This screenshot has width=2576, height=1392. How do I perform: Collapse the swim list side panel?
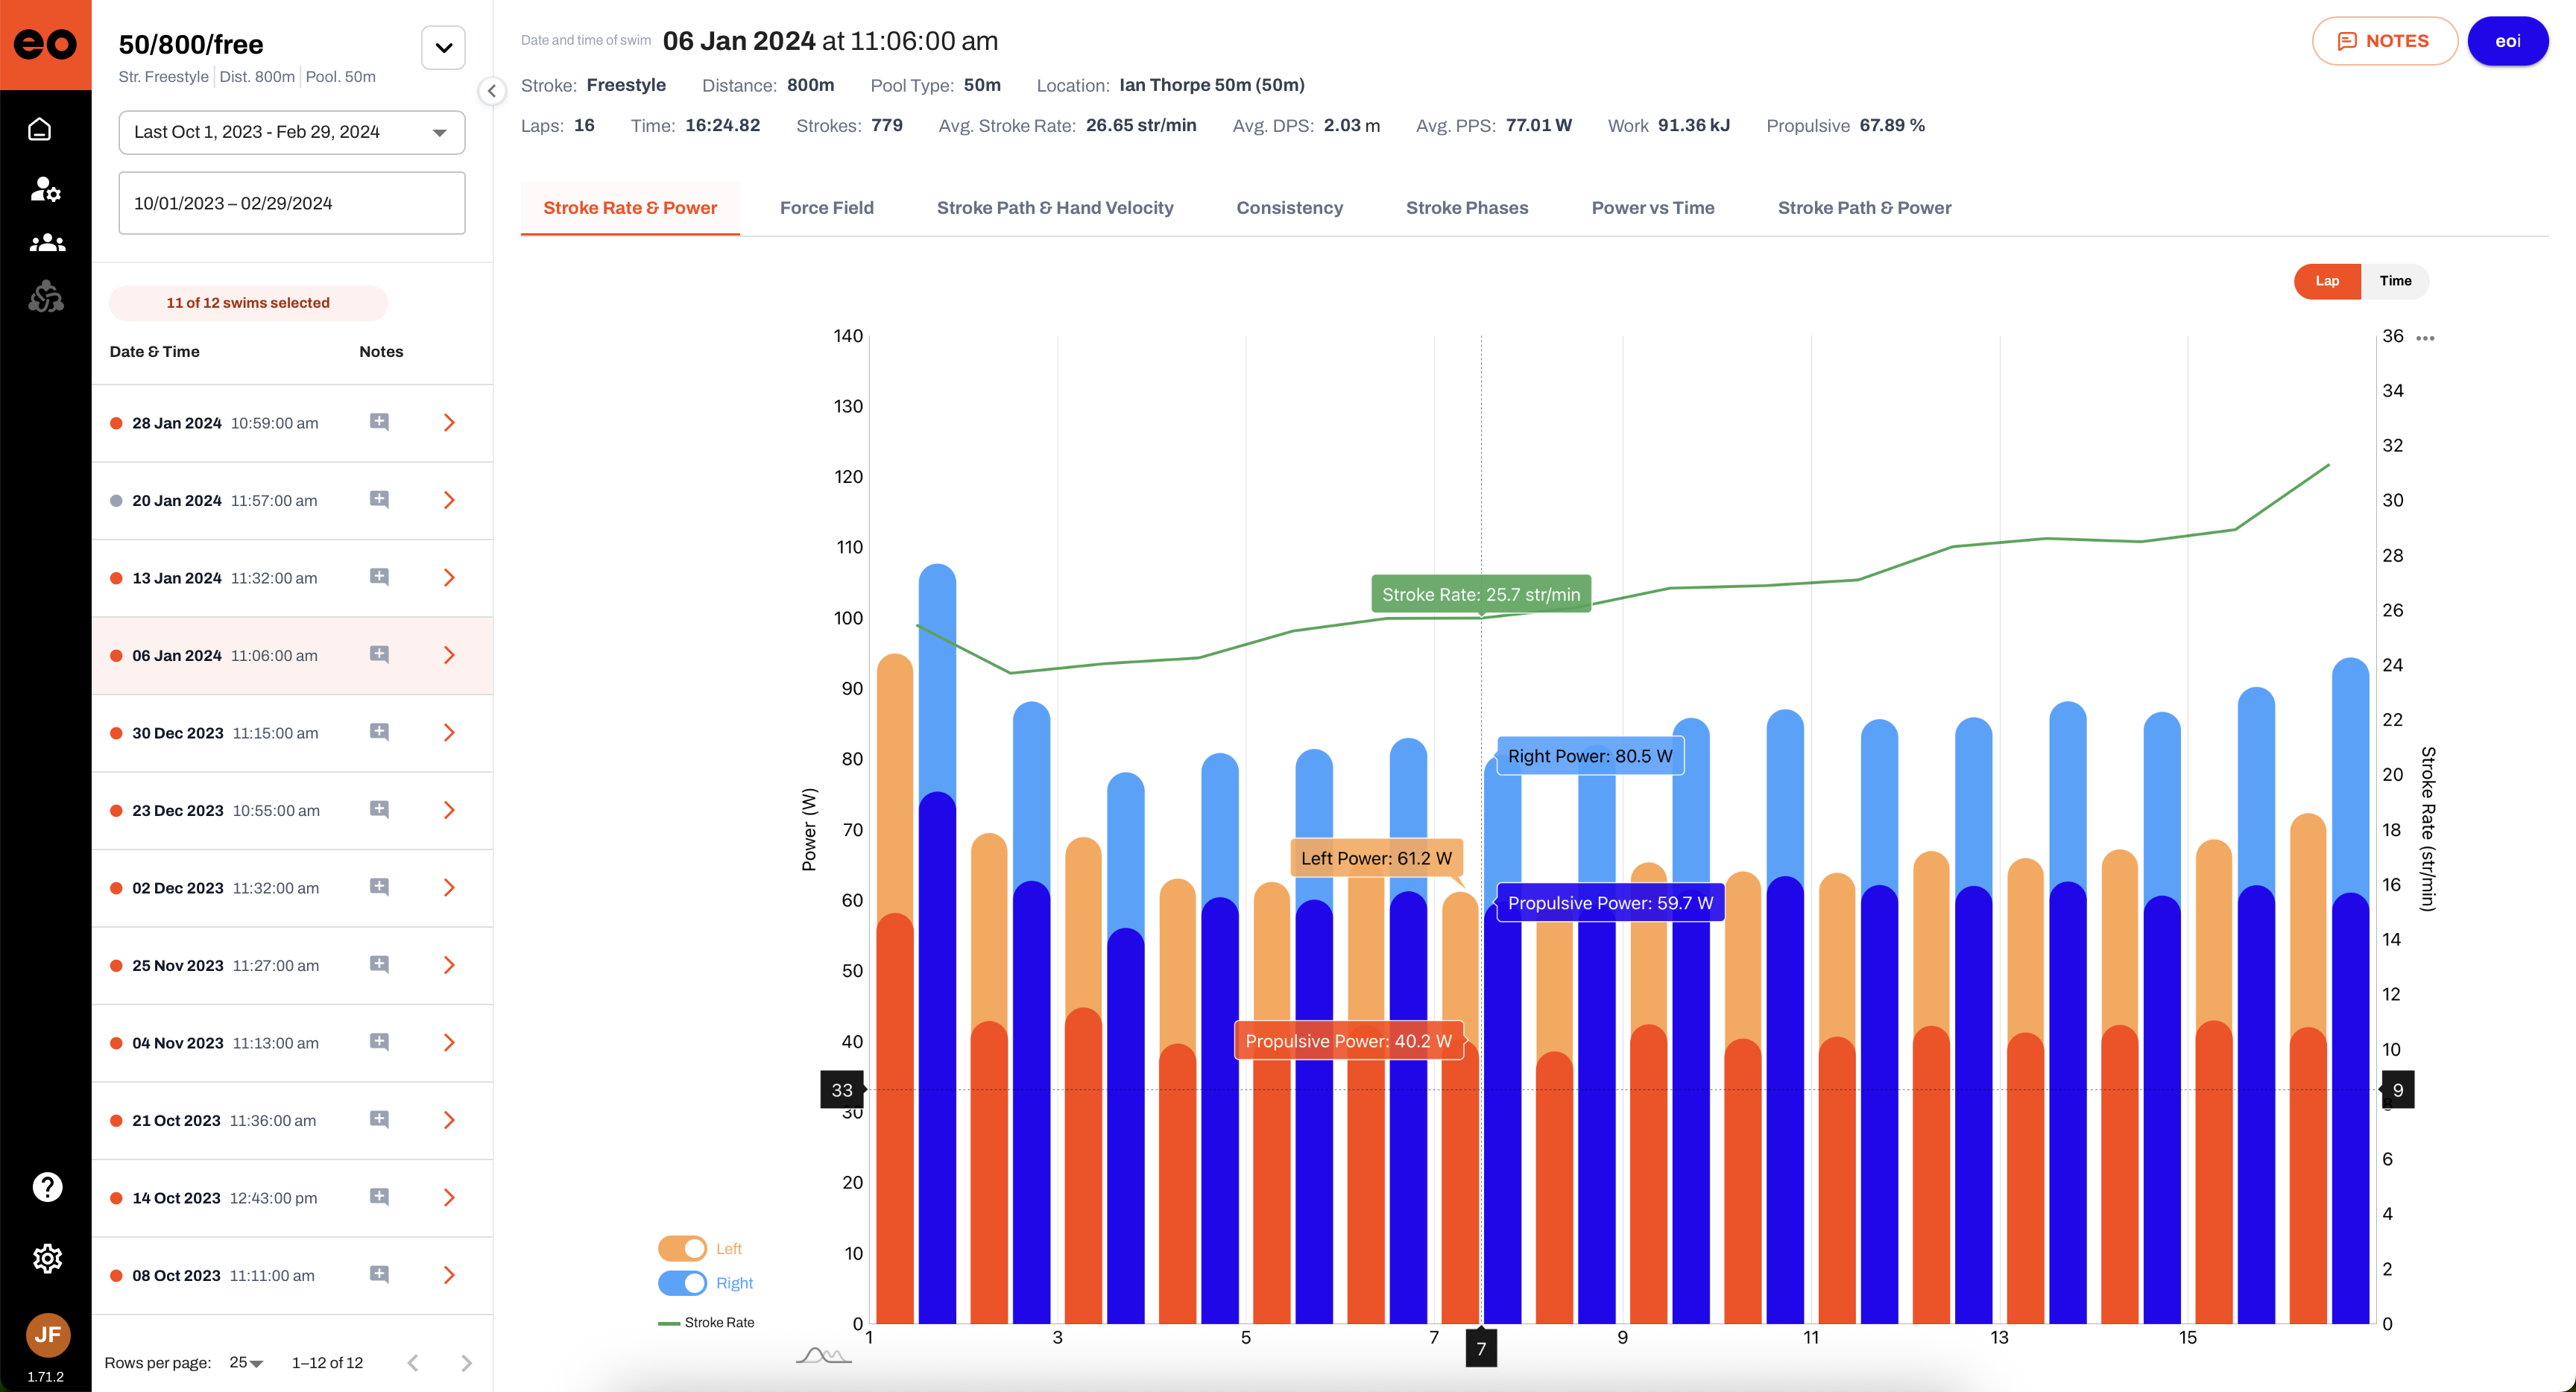(491, 91)
